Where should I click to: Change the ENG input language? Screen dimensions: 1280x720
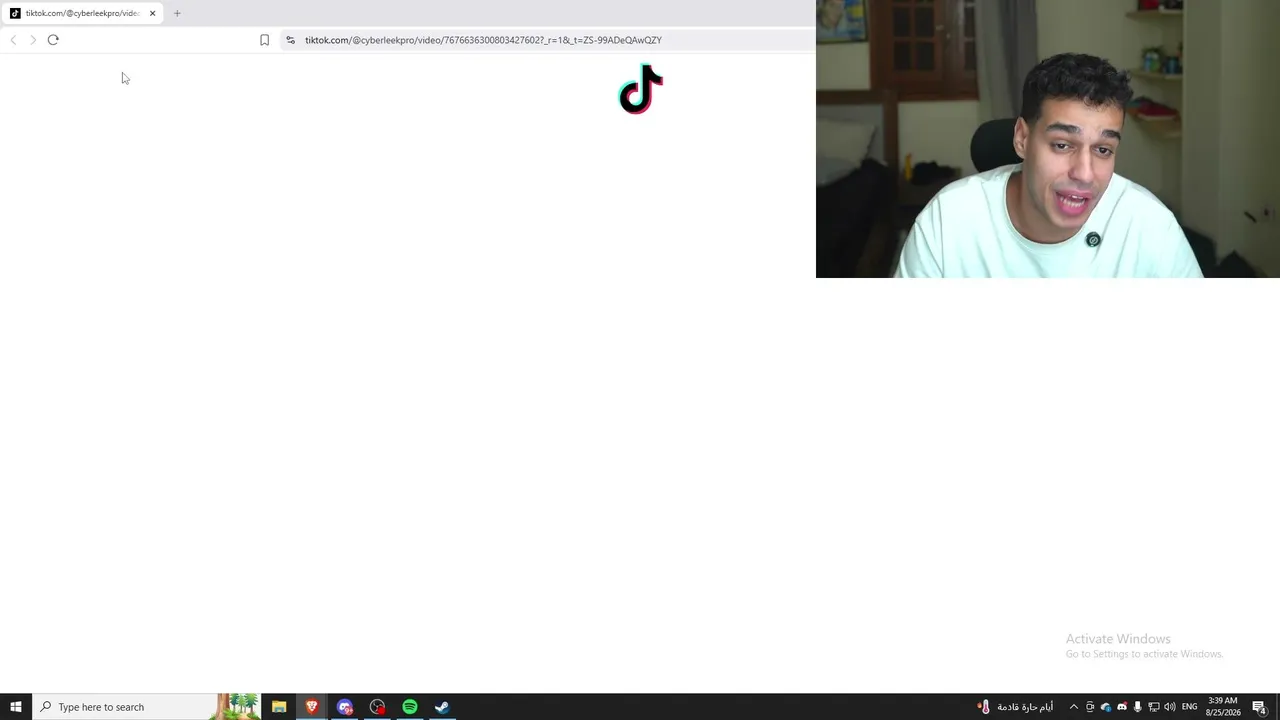click(x=1190, y=707)
